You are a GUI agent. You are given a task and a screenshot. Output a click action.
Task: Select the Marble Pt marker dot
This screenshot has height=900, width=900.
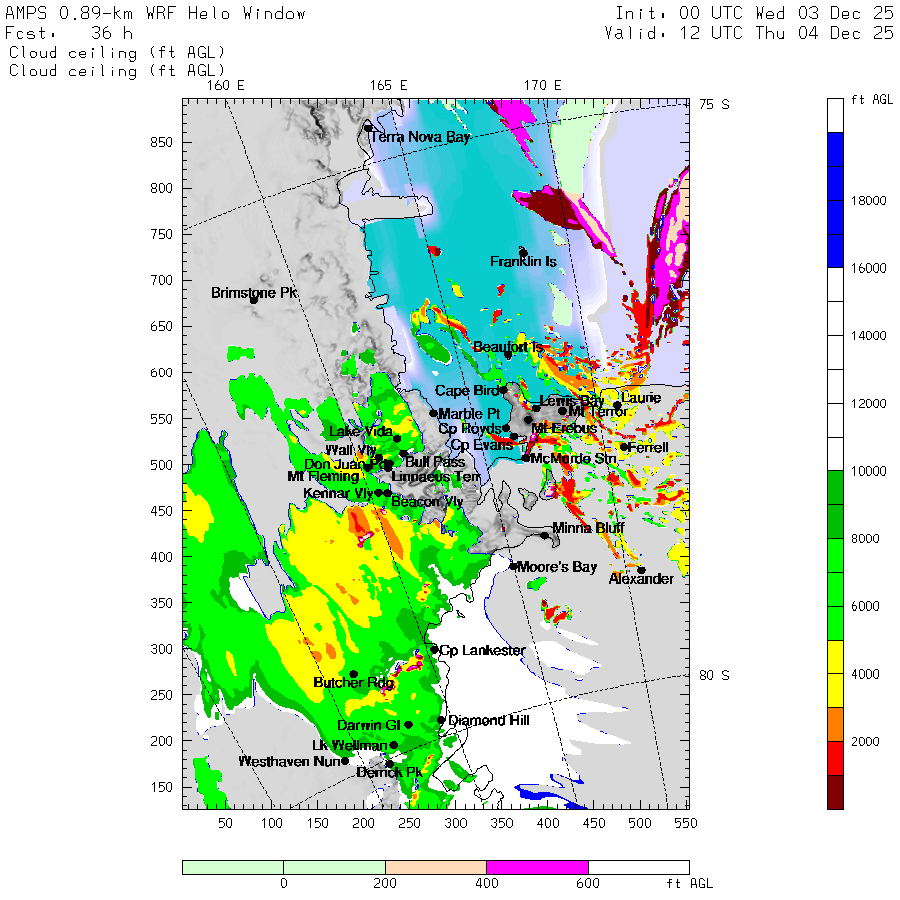coord(434,413)
